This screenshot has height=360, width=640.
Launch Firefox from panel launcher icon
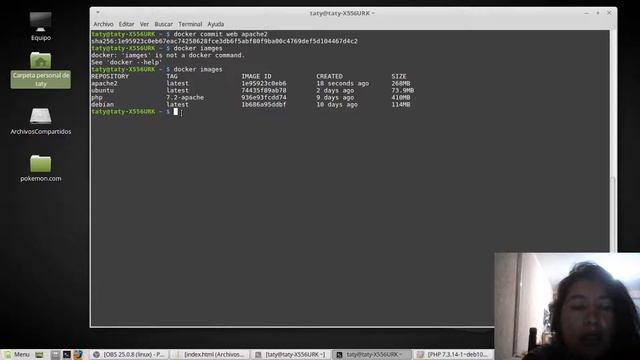(78, 355)
